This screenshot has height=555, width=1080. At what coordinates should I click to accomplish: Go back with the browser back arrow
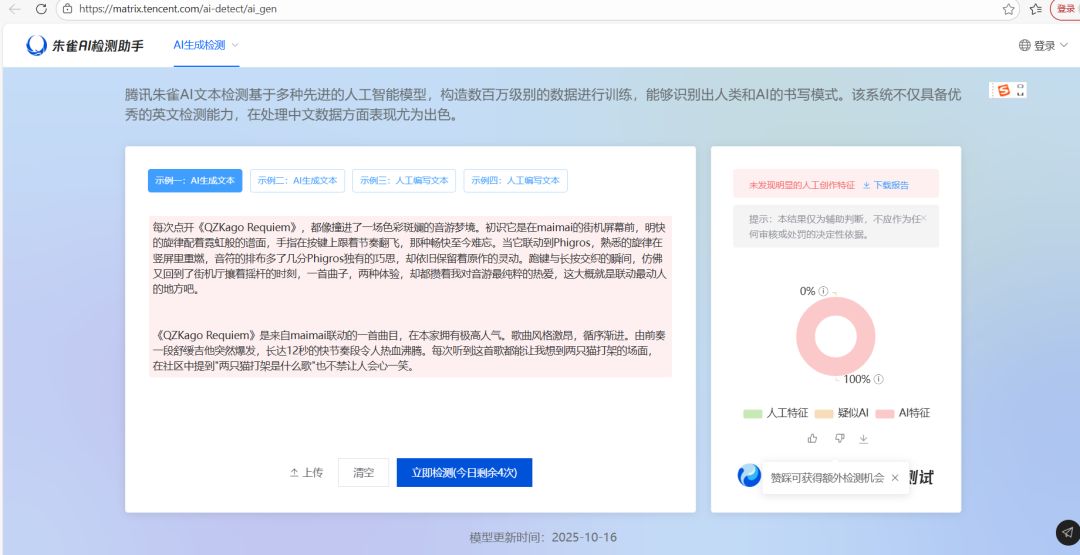coord(14,9)
